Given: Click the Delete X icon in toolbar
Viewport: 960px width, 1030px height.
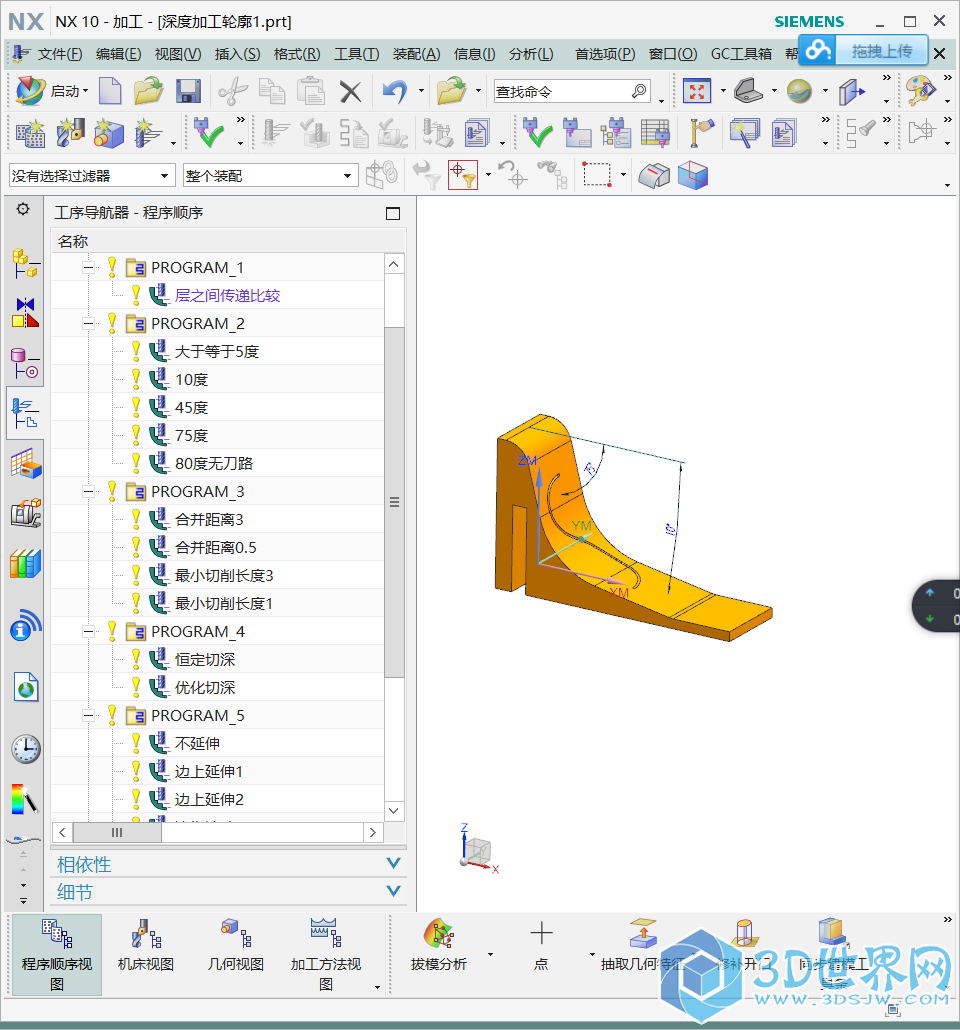Looking at the screenshot, I should [351, 91].
